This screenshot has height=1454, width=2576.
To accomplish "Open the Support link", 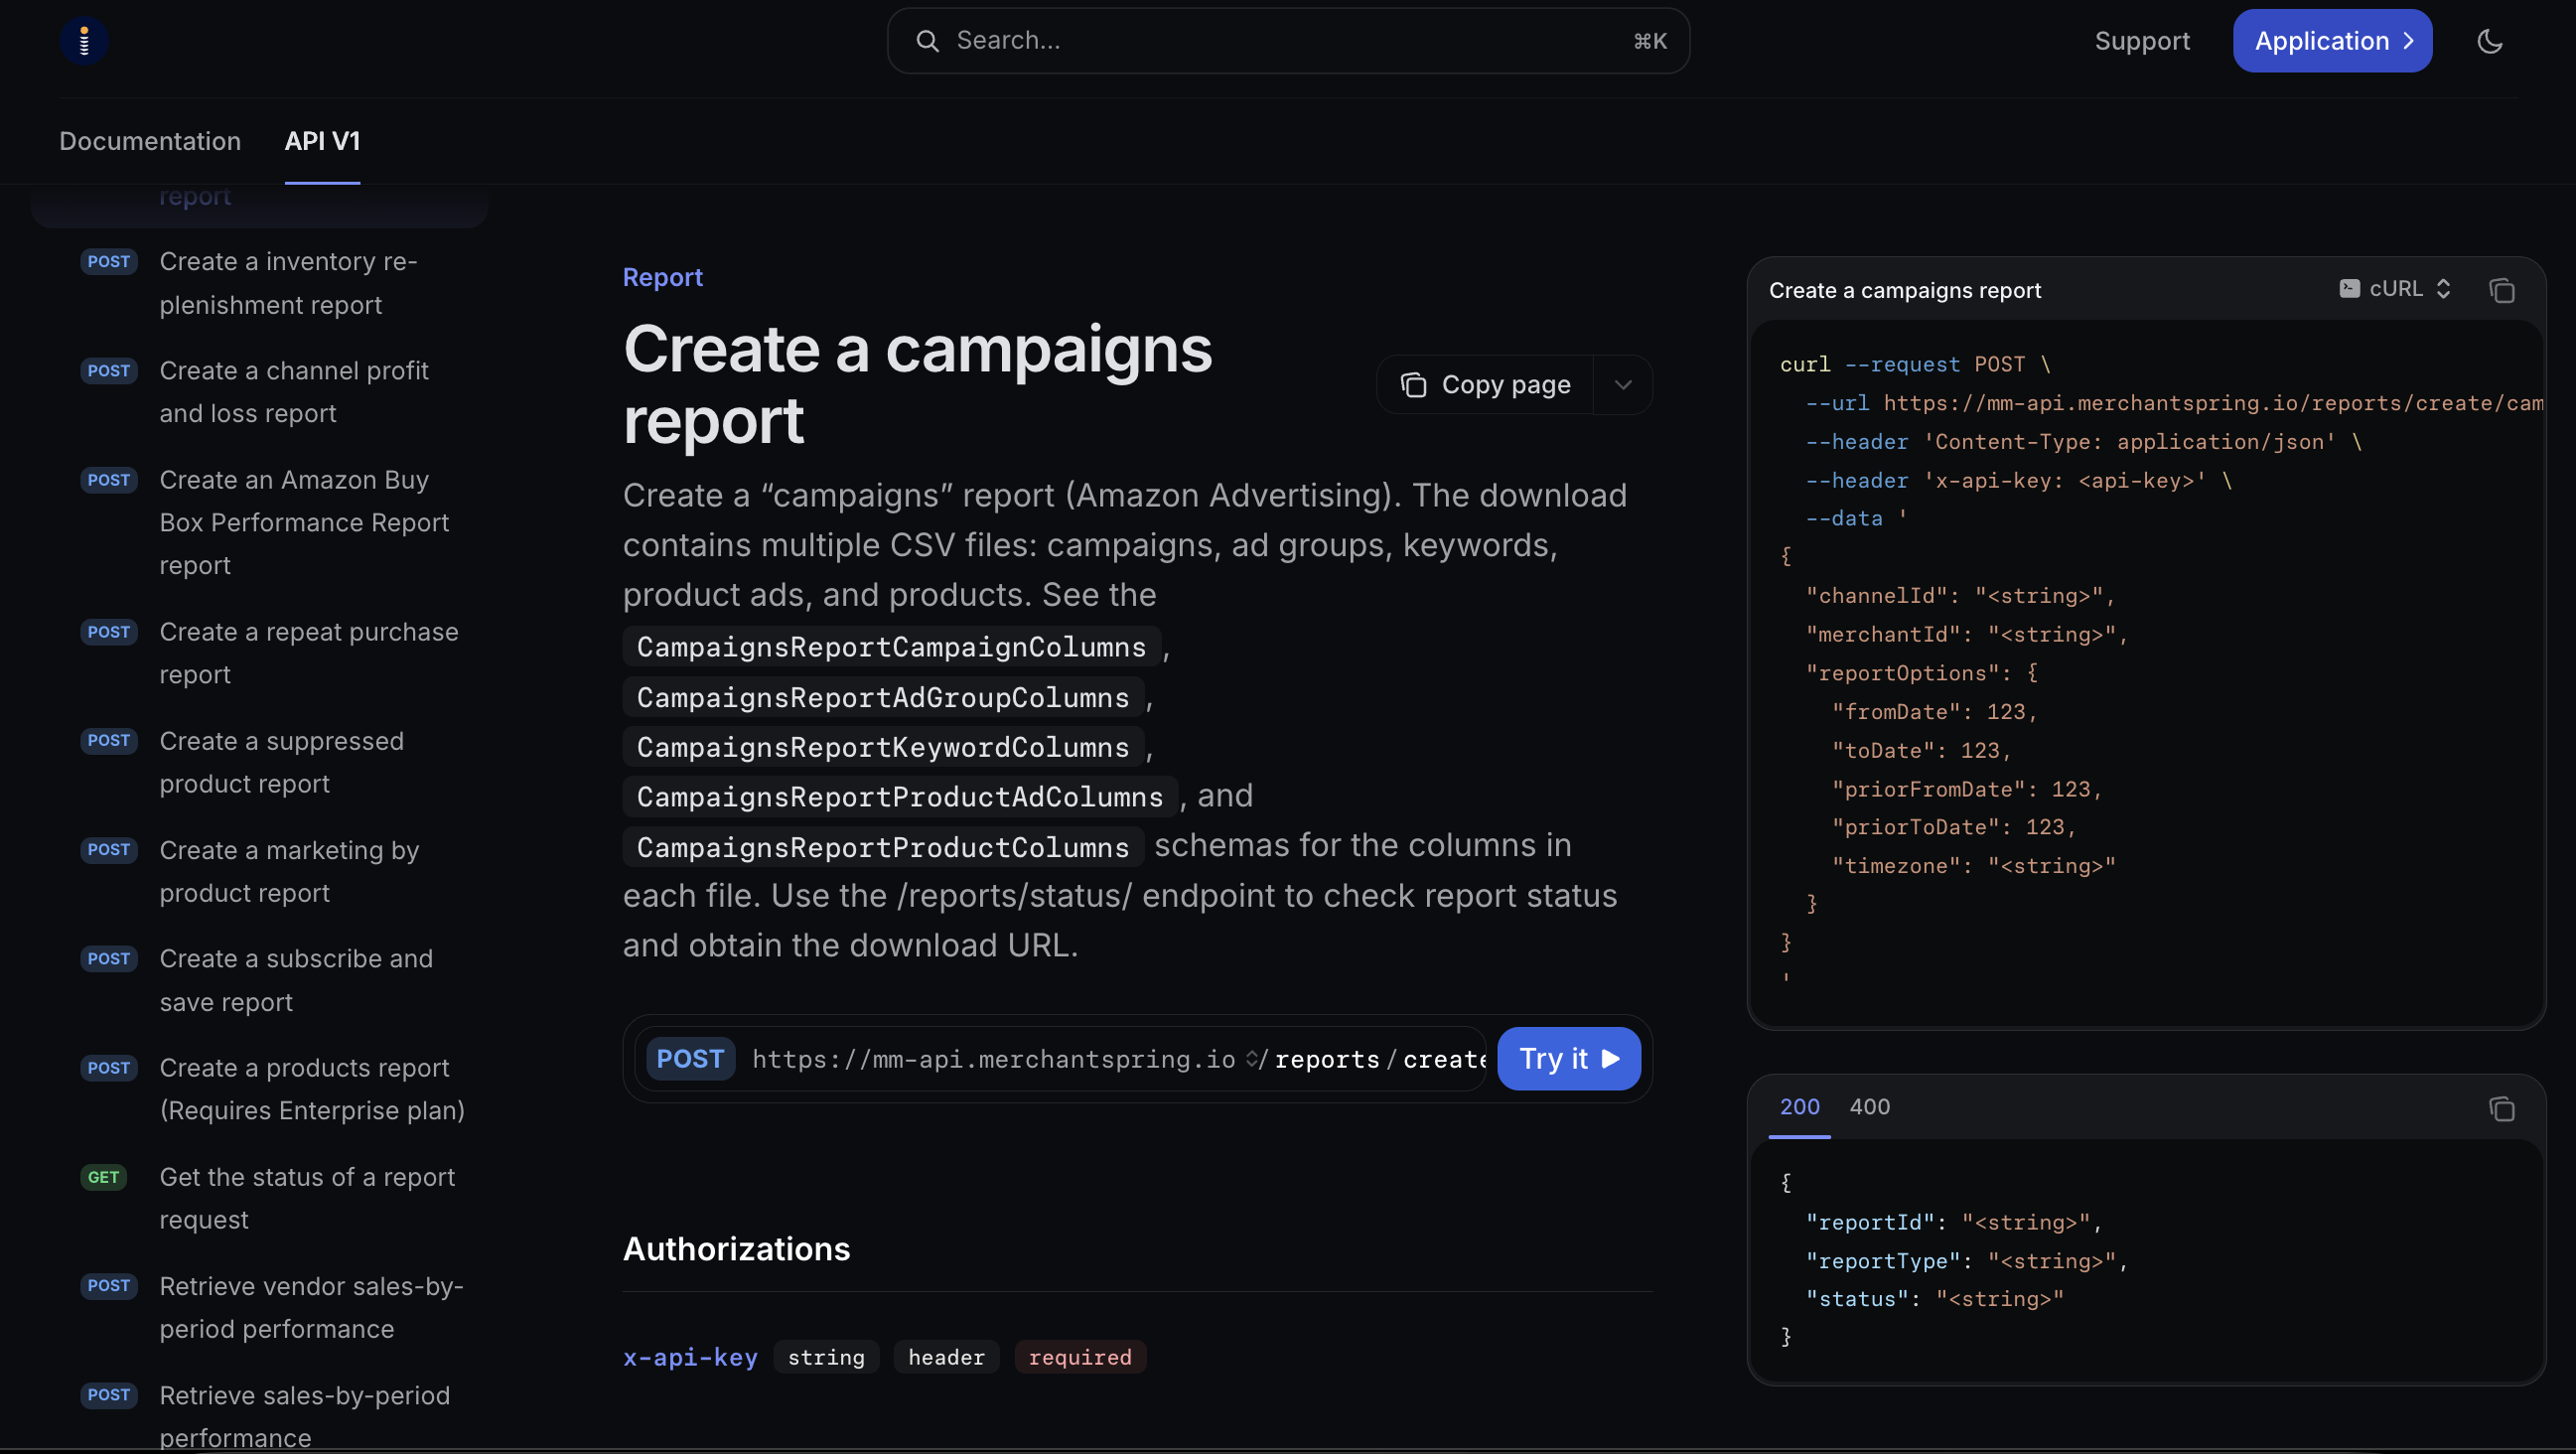I will (2141, 41).
